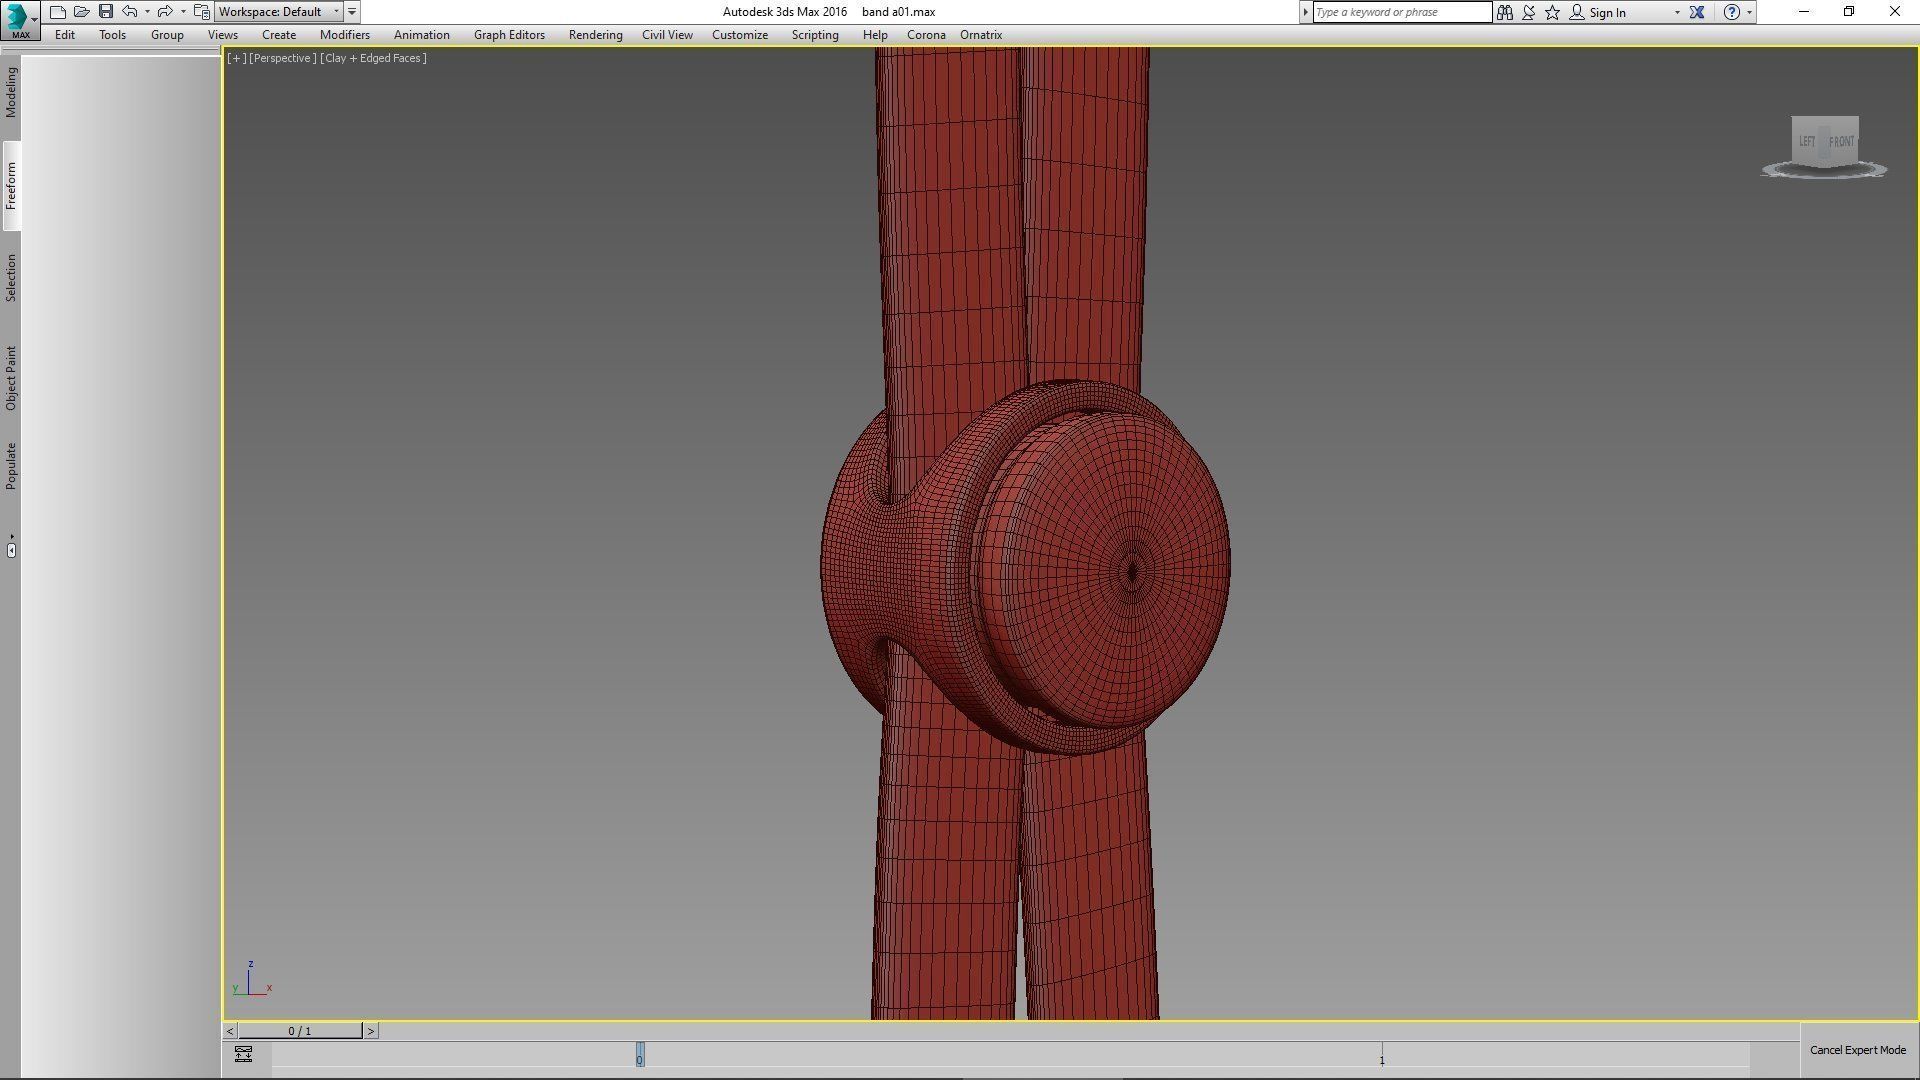The width and height of the screenshot is (1920, 1080).
Task: Open the Views menu
Action: [x=223, y=35]
